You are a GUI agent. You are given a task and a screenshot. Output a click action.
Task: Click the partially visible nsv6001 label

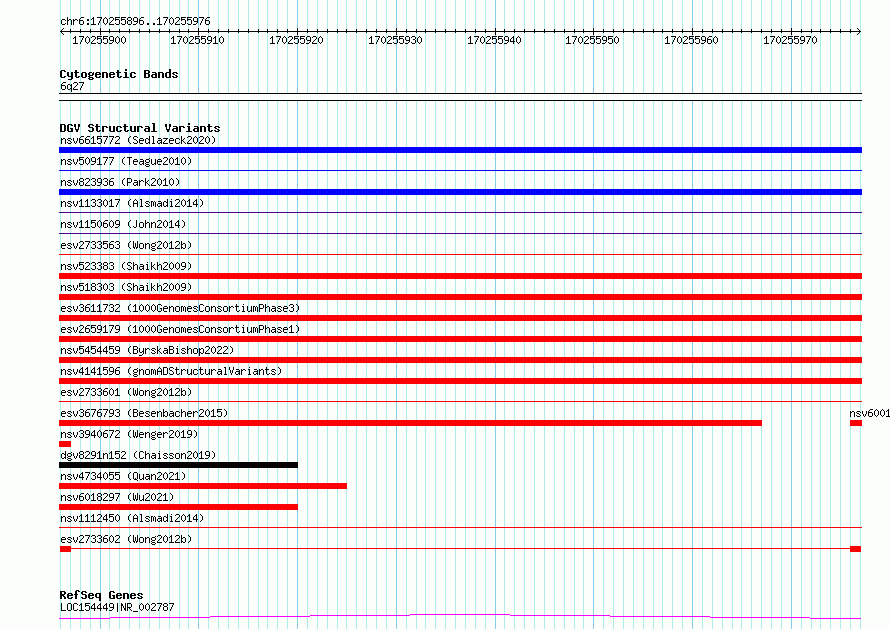pos(870,413)
